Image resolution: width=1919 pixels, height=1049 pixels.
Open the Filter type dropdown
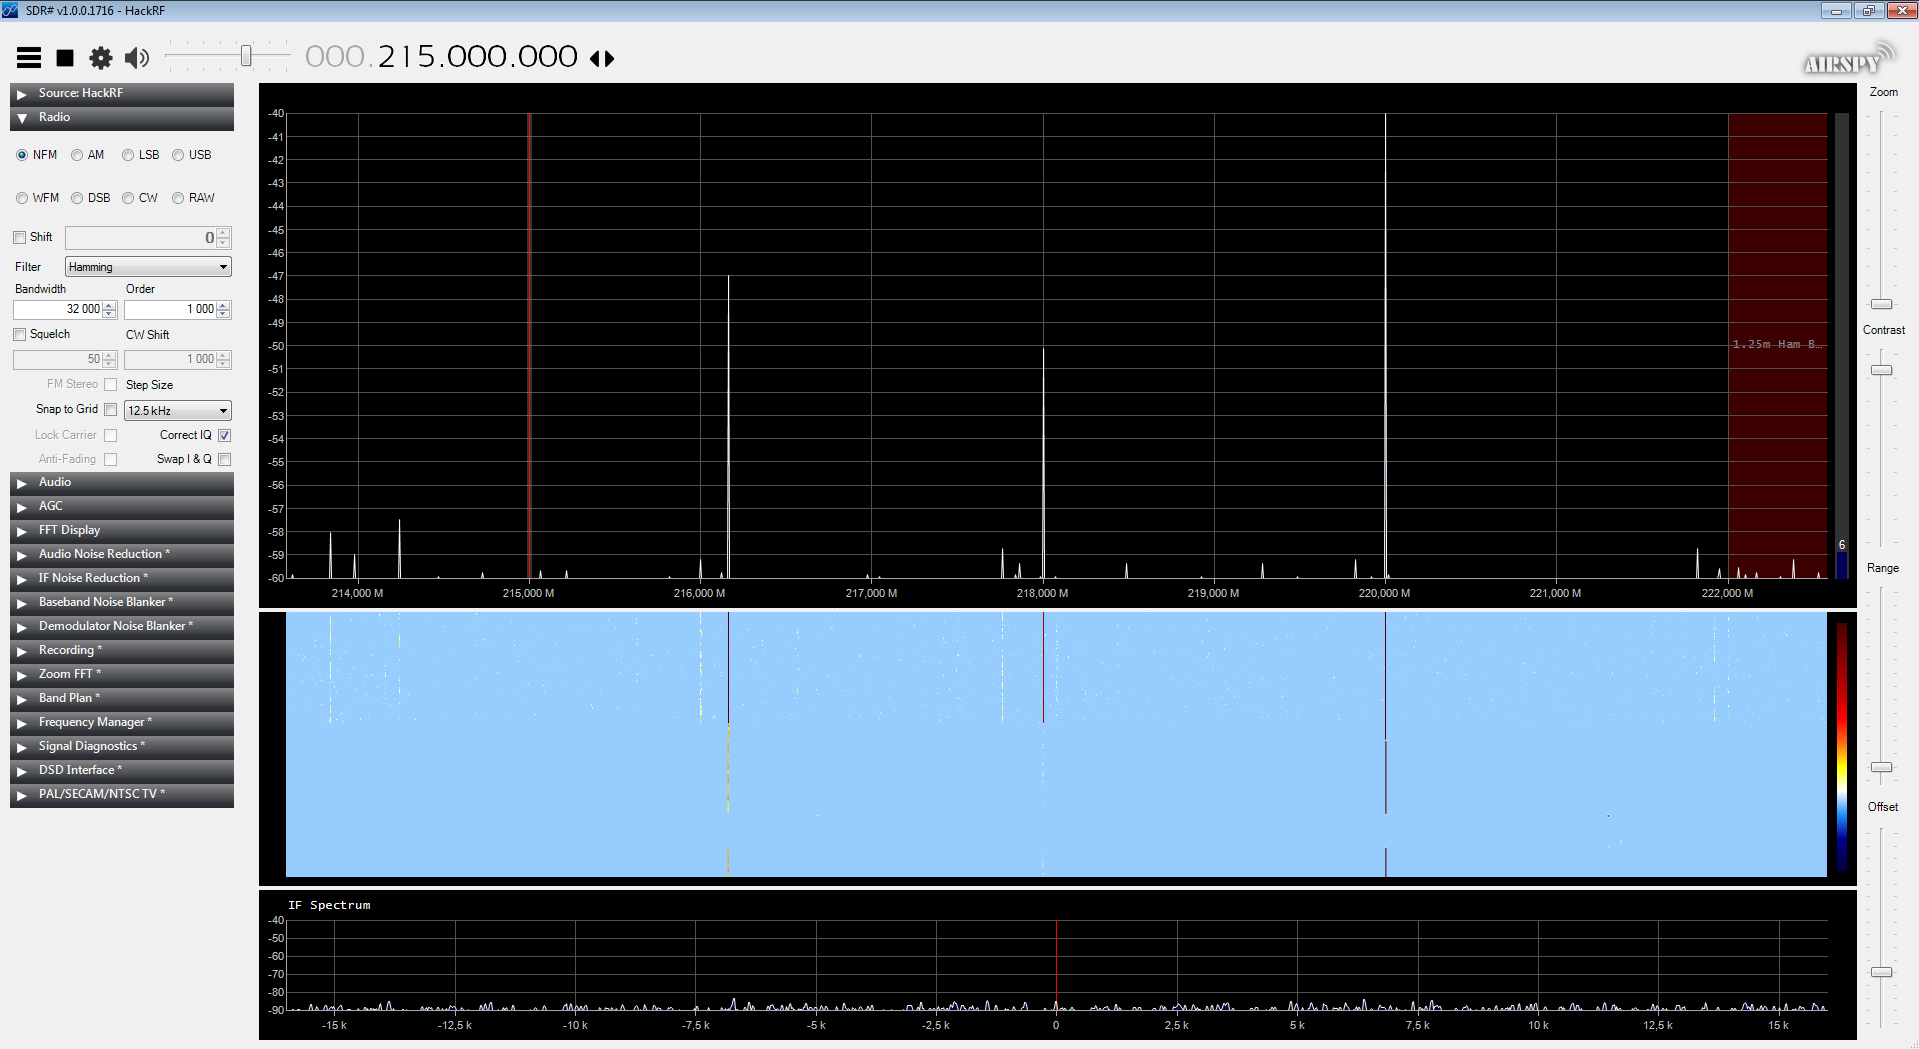pos(148,267)
